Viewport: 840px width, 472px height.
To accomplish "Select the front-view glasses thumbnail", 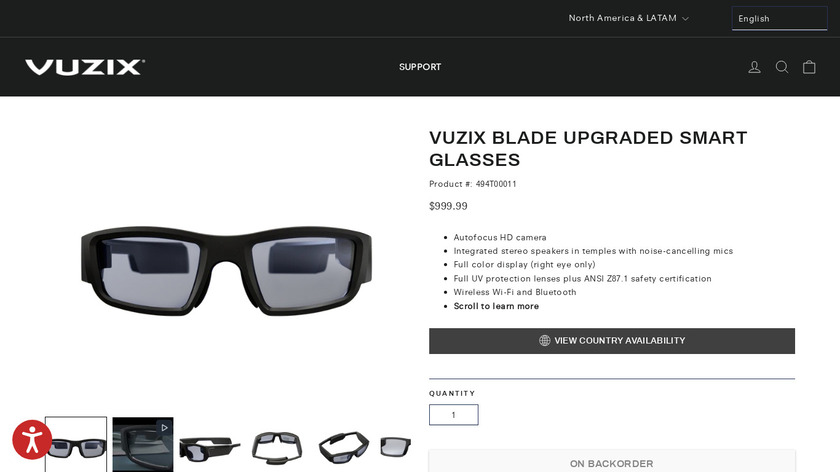I will [76, 444].
